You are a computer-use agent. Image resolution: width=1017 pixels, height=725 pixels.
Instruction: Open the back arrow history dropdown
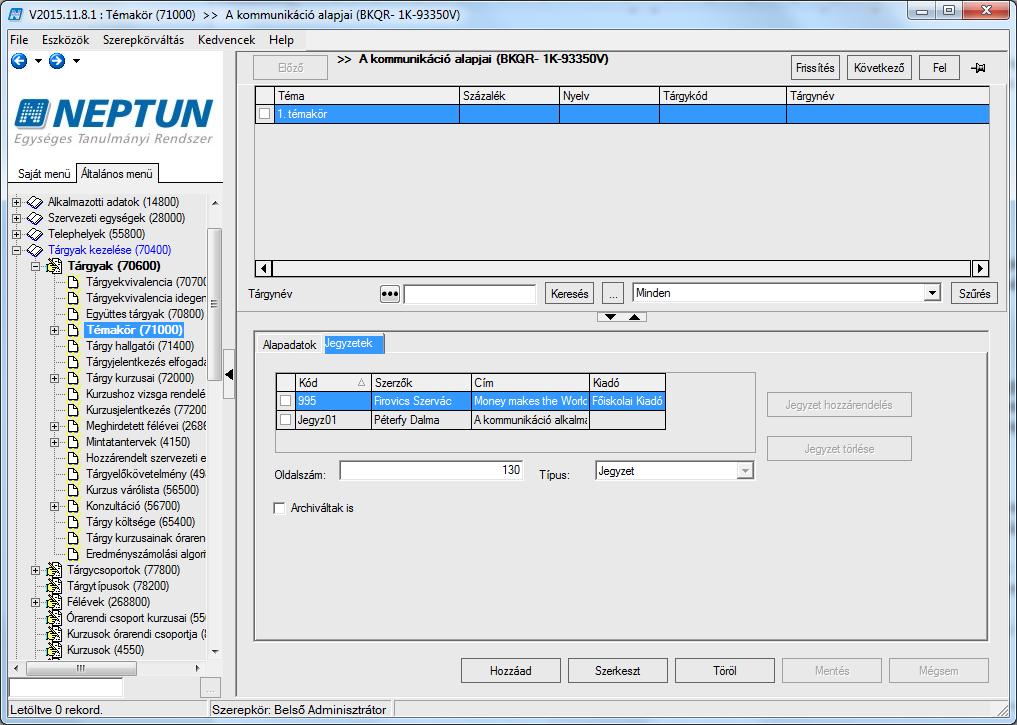coord(38,61)
